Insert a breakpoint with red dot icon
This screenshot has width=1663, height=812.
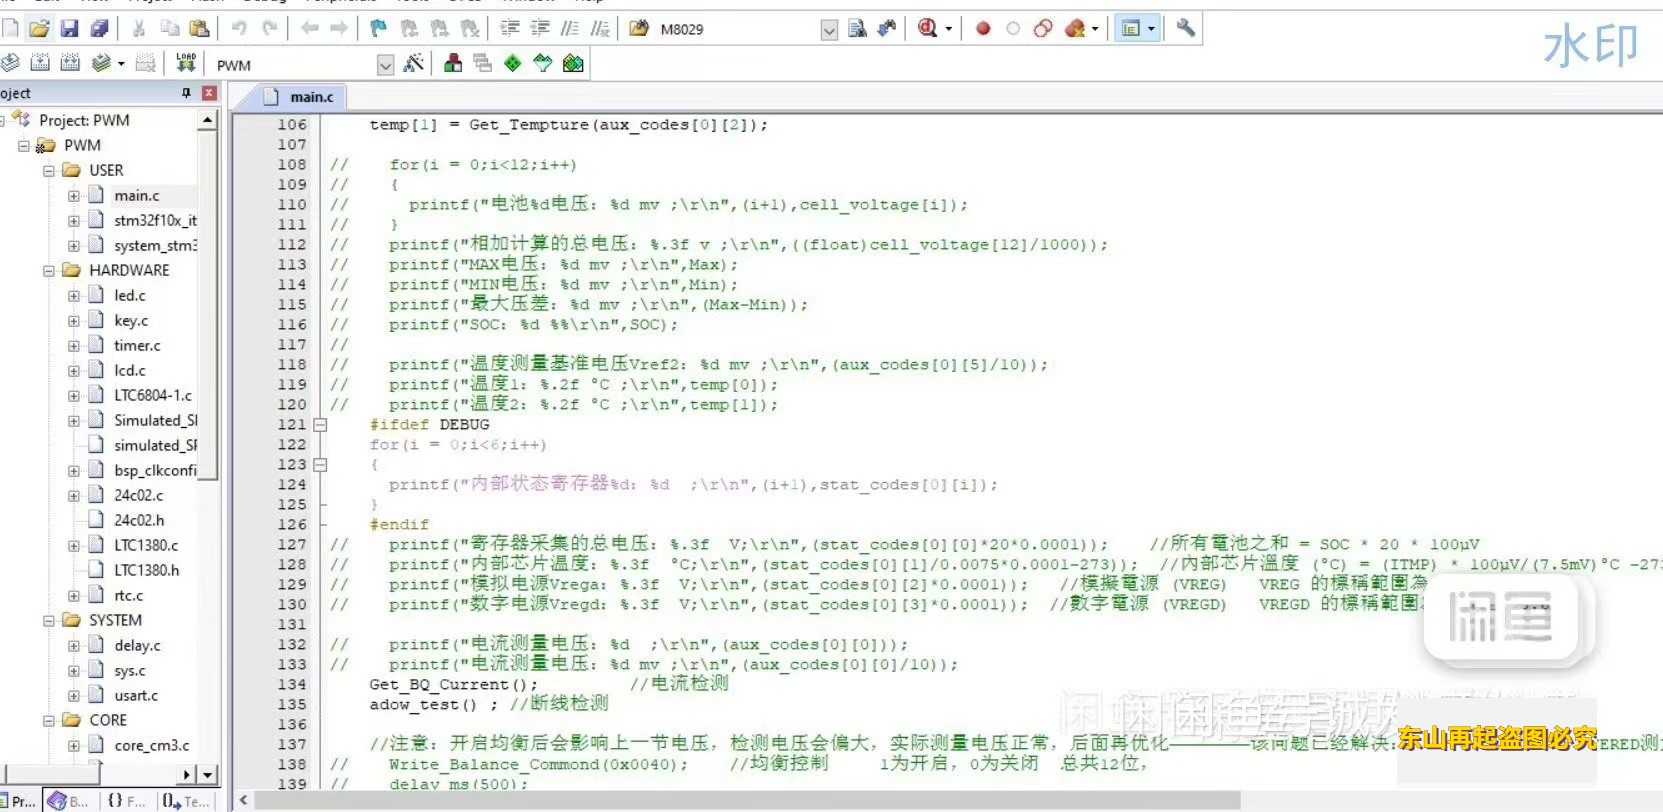click(x=983, y=29)
